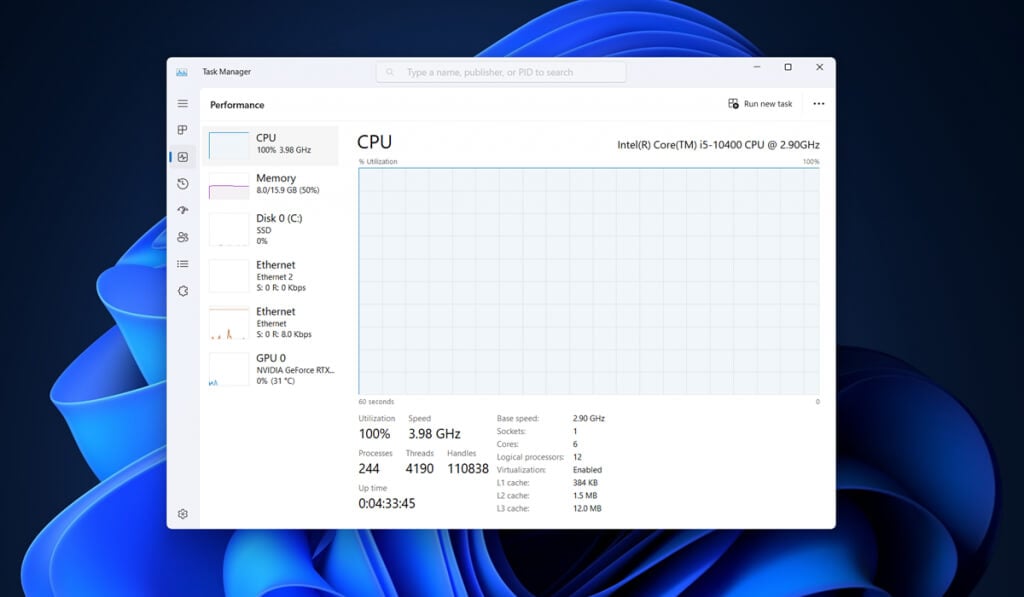Select GPU 0 NVIDIA GeForce entry
Image resolution: width=1024 pixels, height=597 pixels.
(x=270, y=369)
